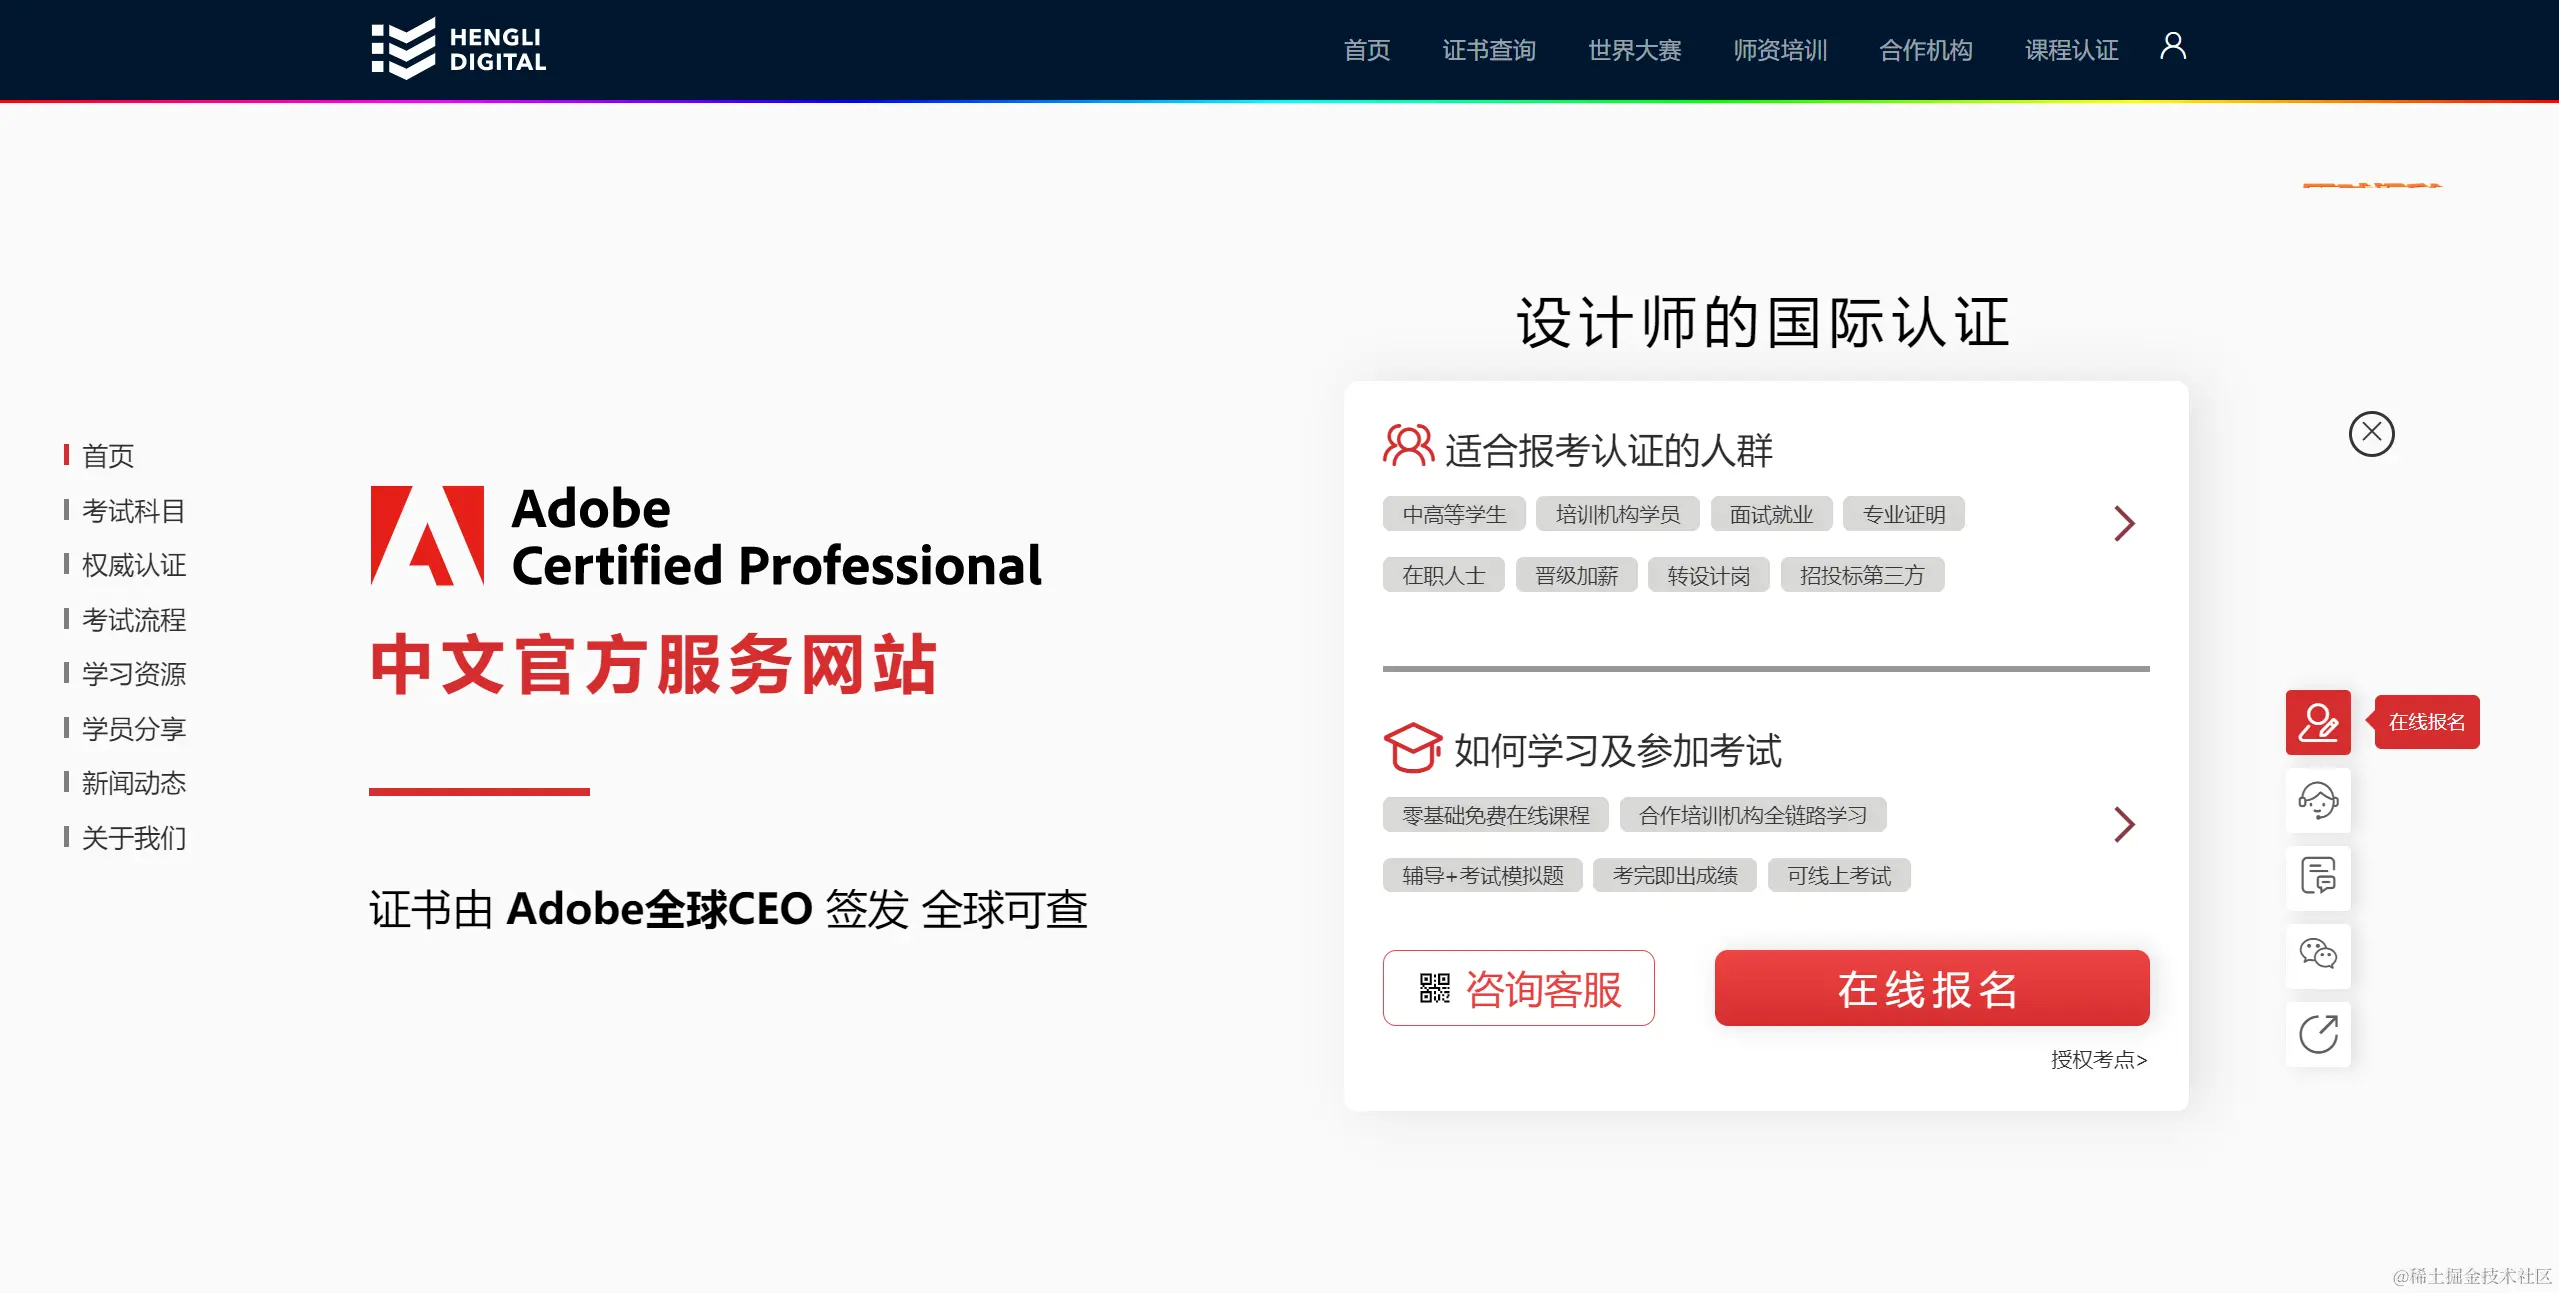Open the 授权考点> link
2559x1293 pixels.
tap(2098, 1059)
